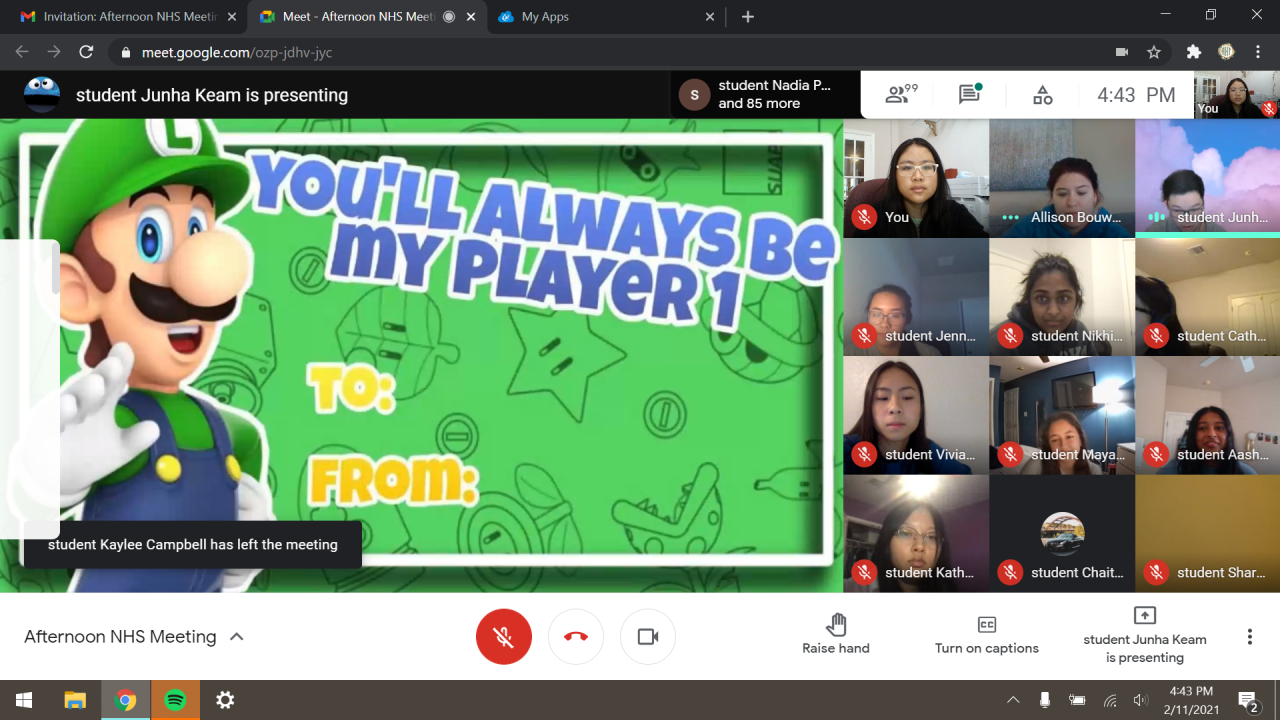Click the Meet 4:43 PM clock text
1280x720 pixels.
[x=1136, y=95]
